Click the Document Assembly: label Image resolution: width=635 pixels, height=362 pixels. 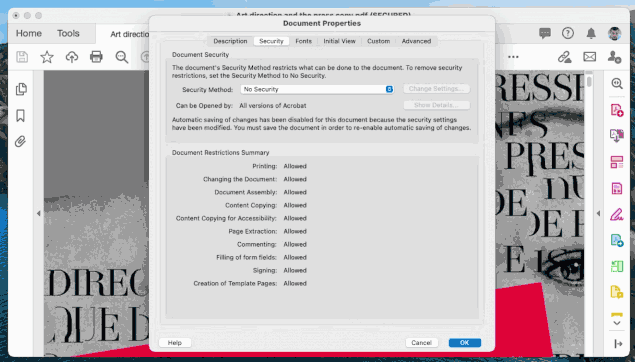[x=246, y=192]
